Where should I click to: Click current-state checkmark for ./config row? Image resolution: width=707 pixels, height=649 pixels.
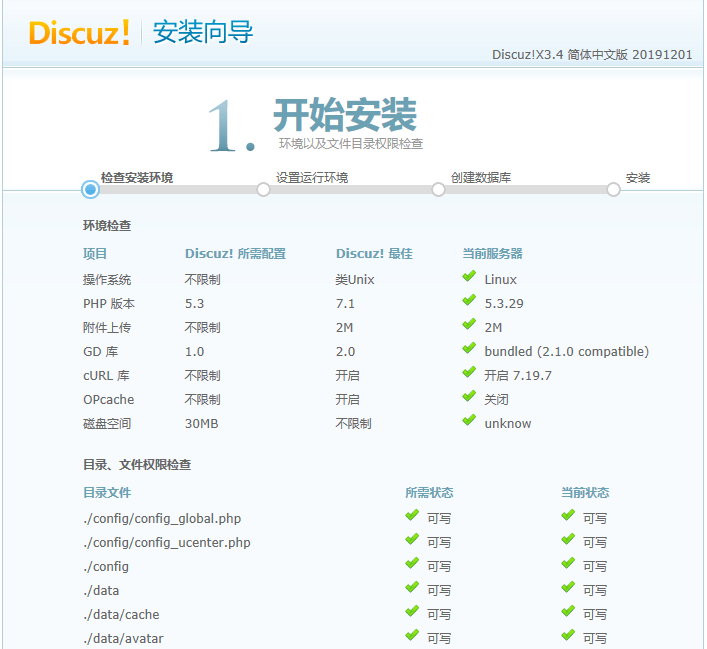pyautogui.click(x=568, y=562)
